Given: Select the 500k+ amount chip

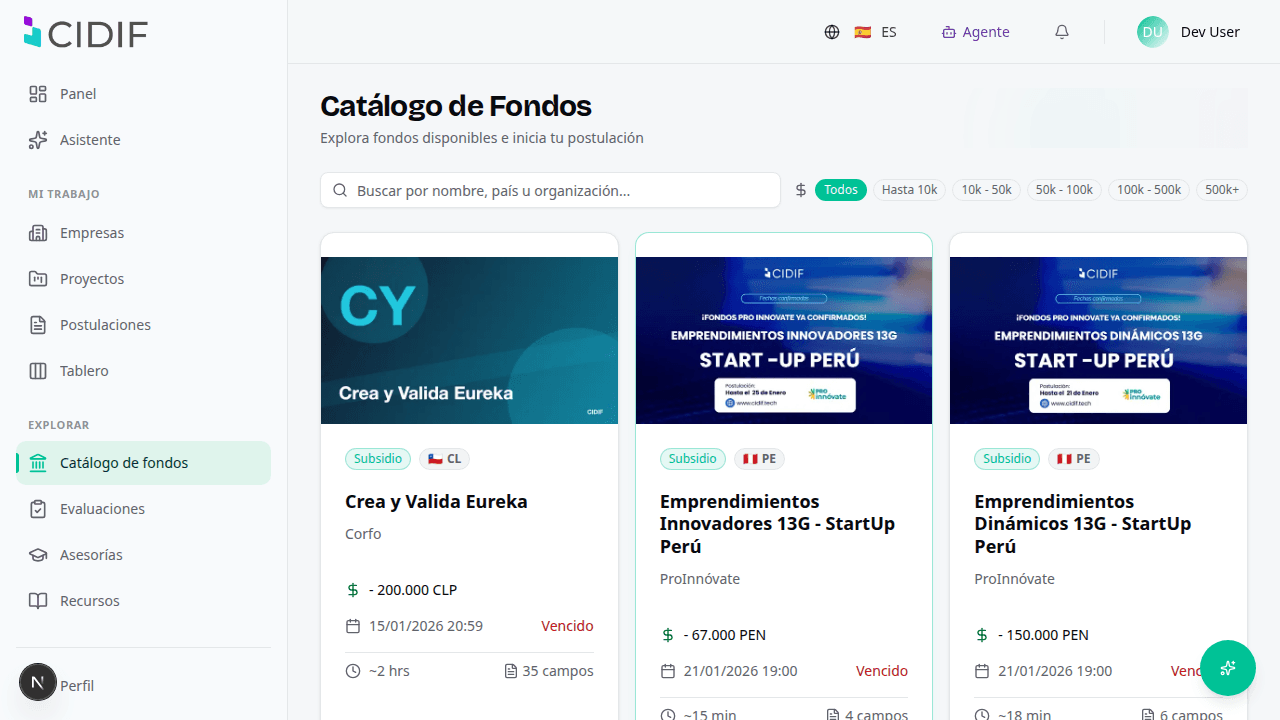Looking at the screenshot, I should (x=1222, y=190).
